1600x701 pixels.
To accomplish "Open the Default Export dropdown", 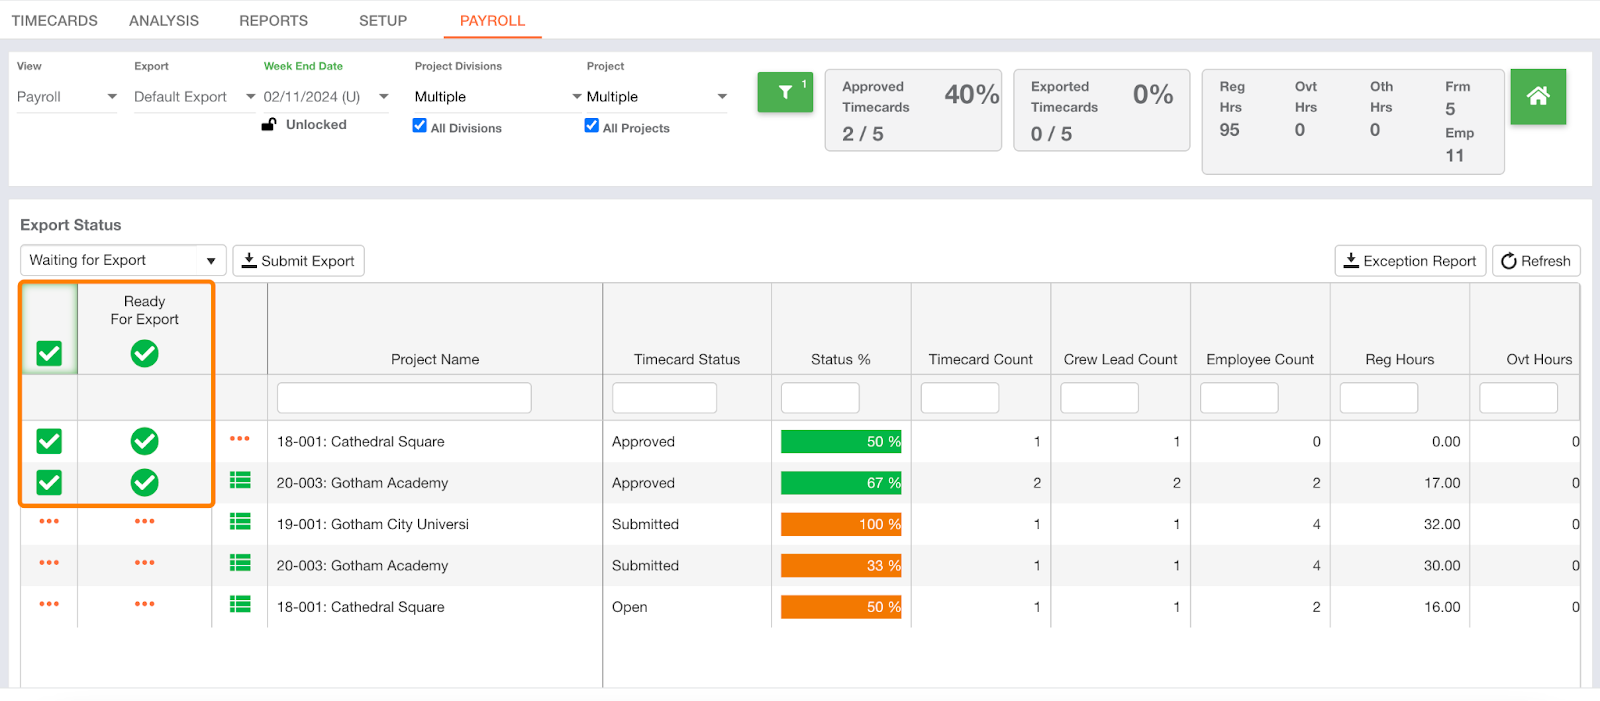I will coord(195,97).
